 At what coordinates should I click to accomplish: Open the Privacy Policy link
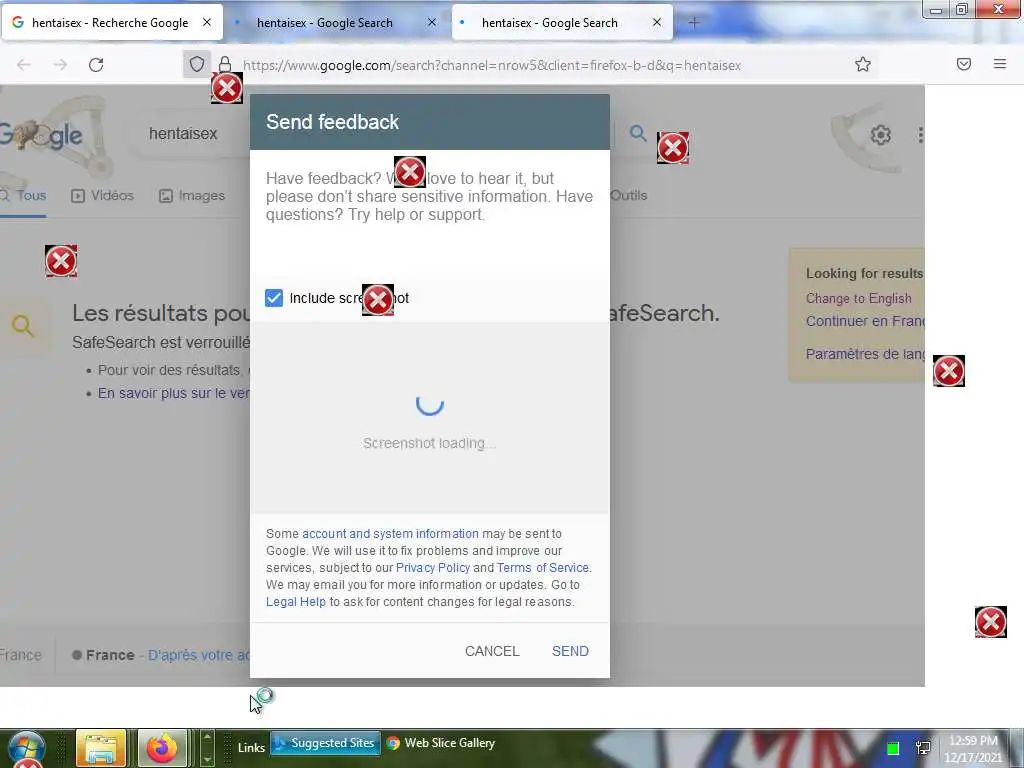(433, 568)
